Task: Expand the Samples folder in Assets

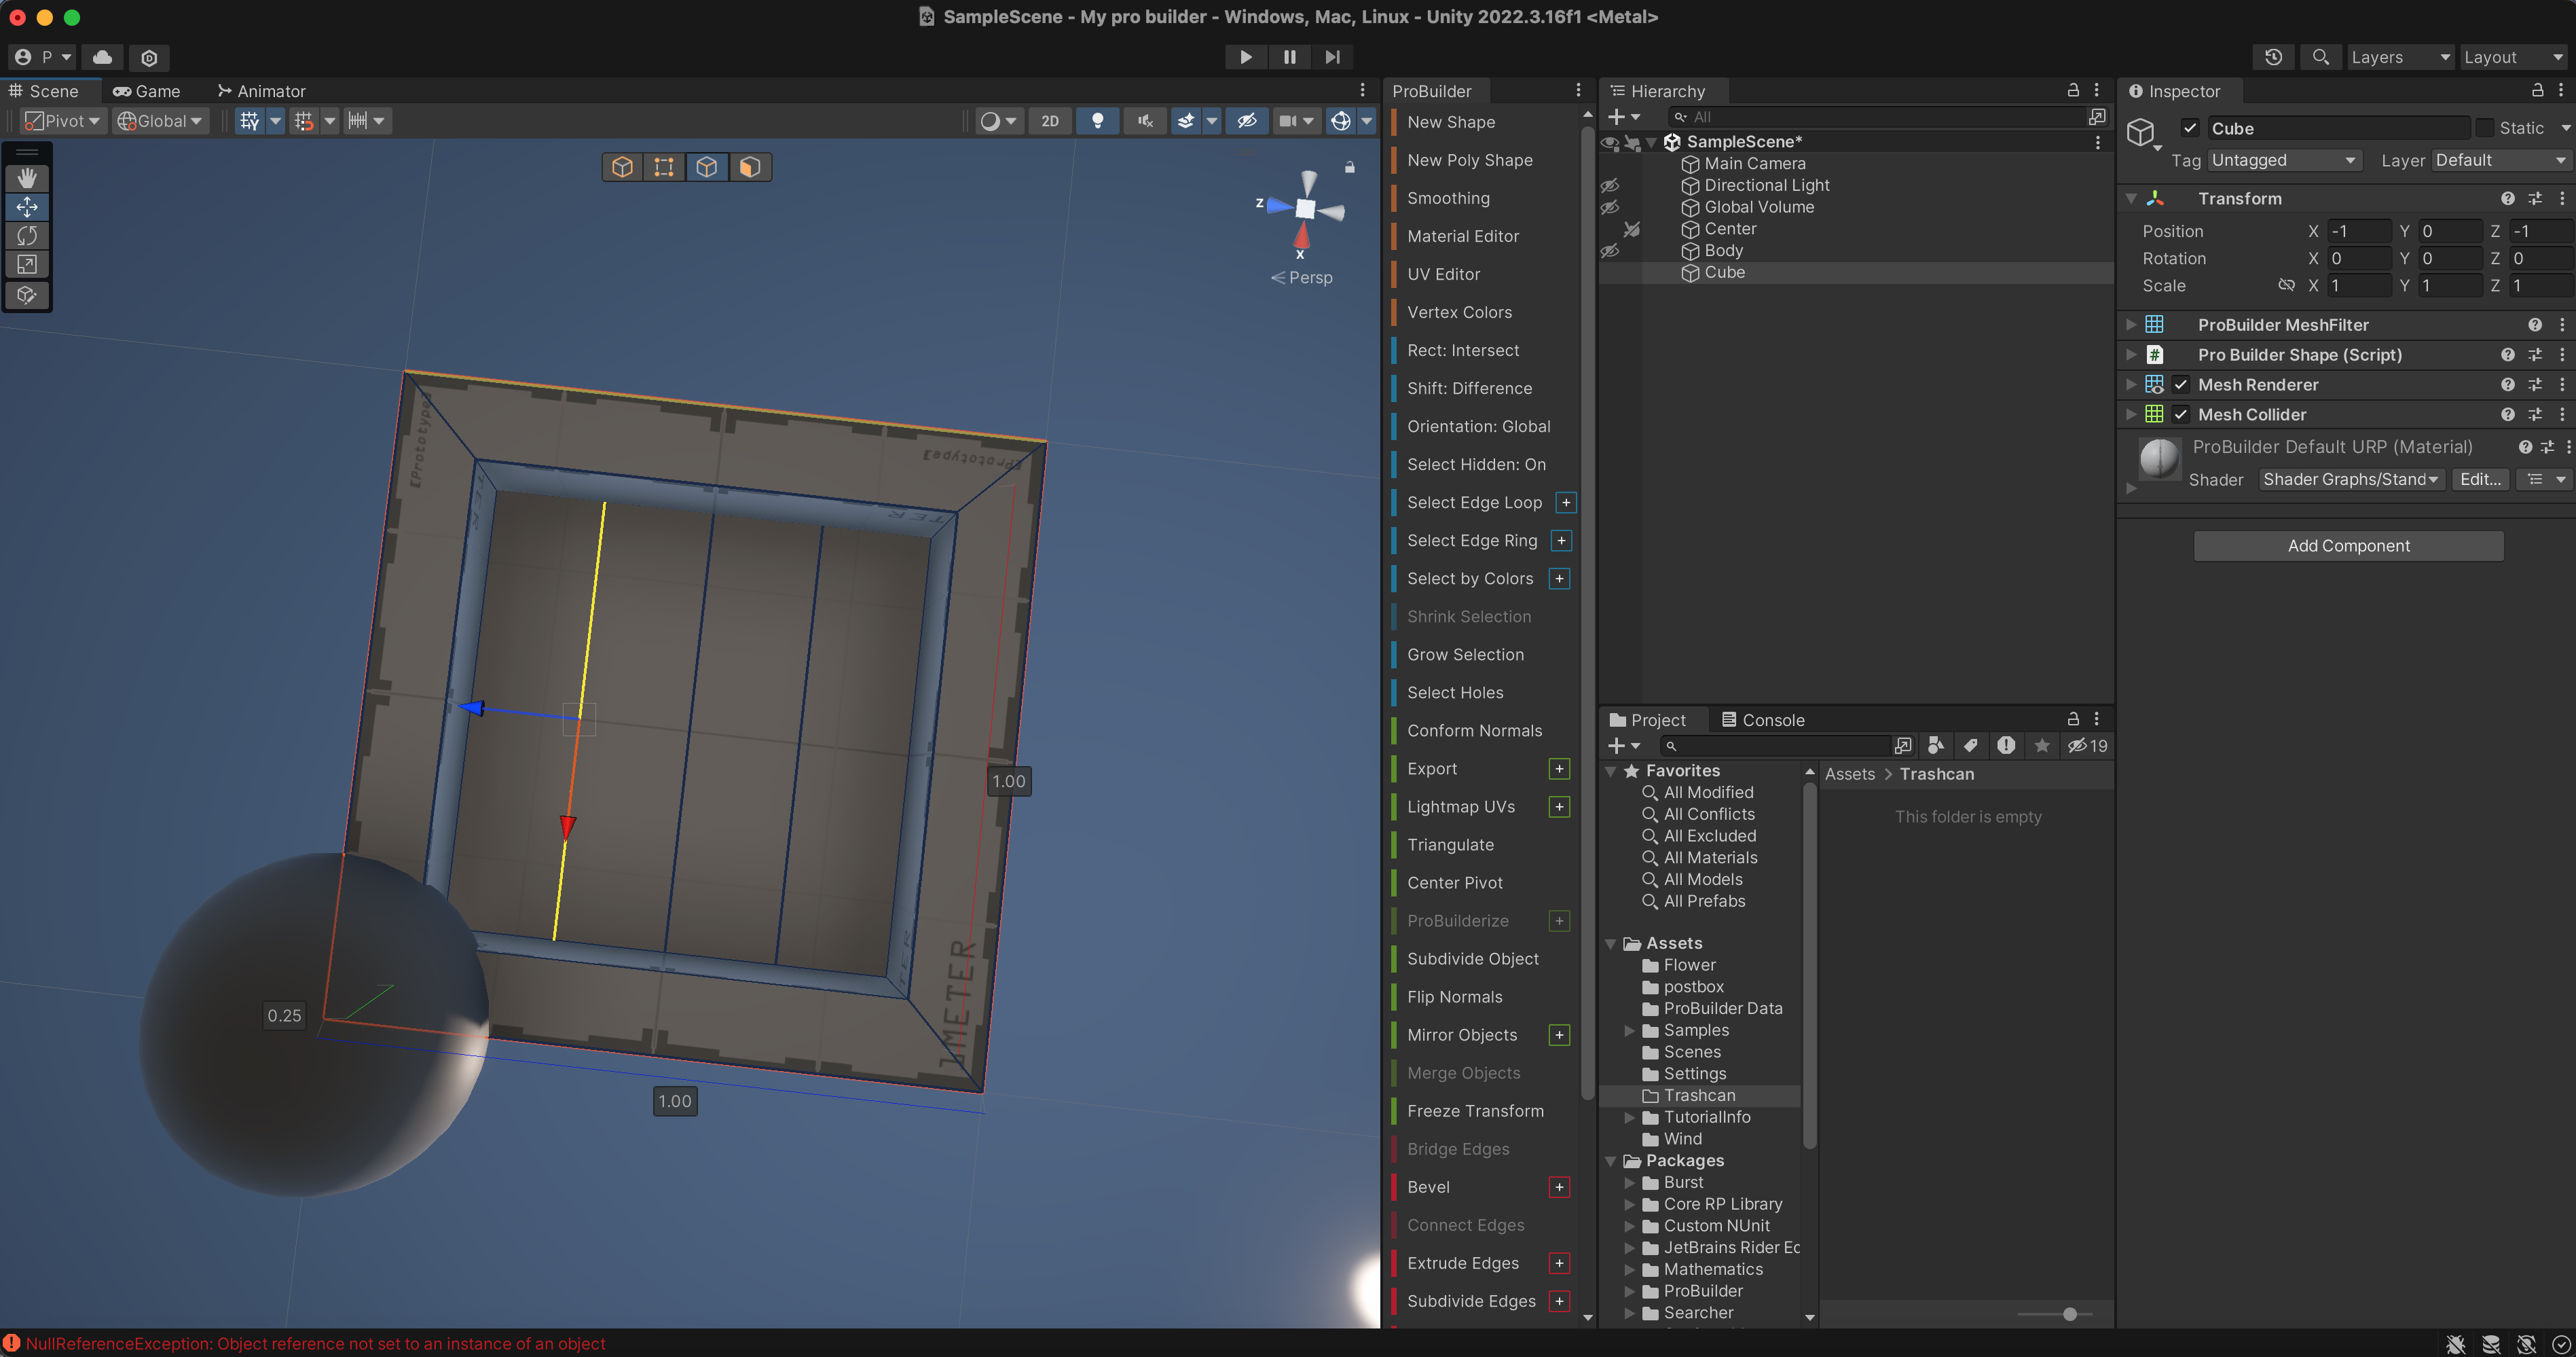Action: (x=1629, y=1030)
